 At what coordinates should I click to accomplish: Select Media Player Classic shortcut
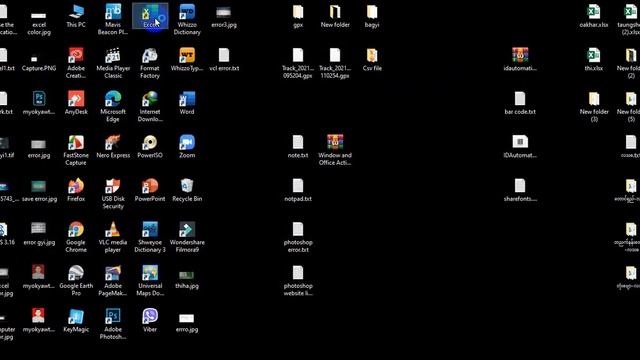[x=113, y=63]
